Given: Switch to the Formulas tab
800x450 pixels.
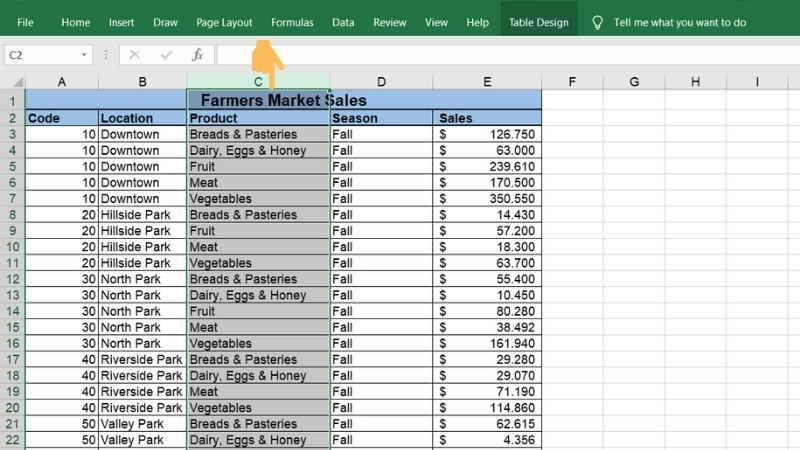Looking at the screenshot, I should tap(292, 22).
